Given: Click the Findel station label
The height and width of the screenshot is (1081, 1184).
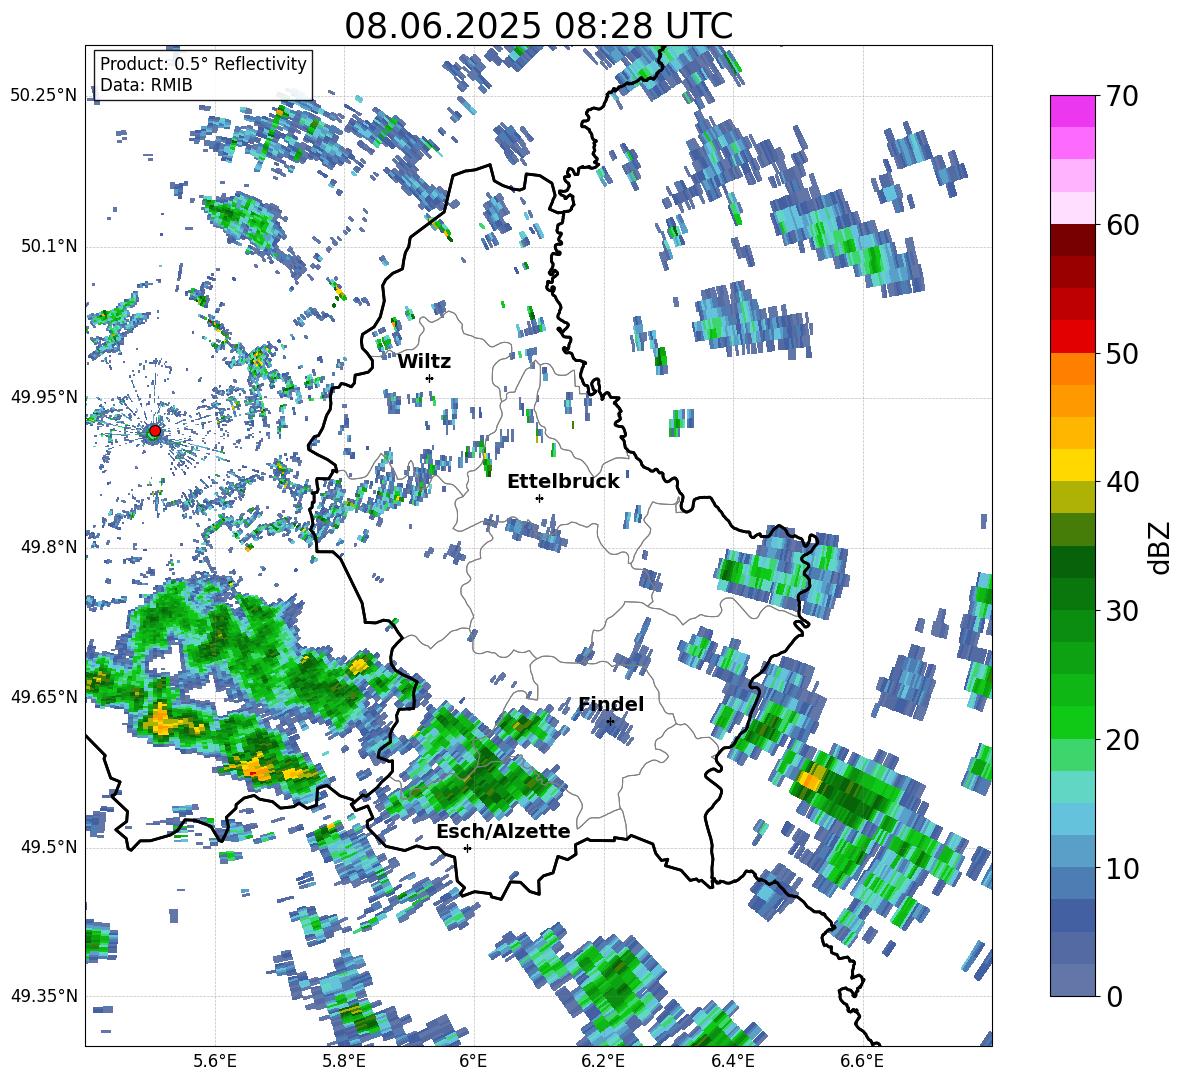Looking at the screenshot, I should (x=611, y=704).
